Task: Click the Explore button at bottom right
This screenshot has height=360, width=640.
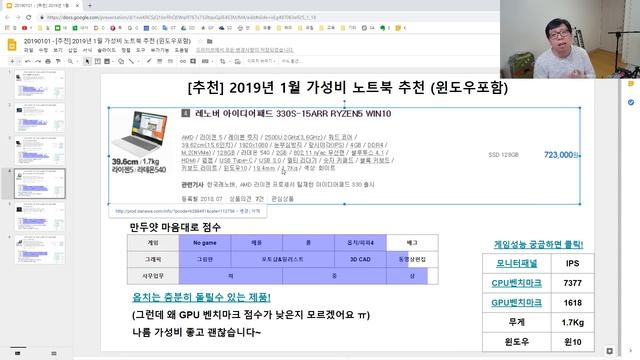Action: tap(609, 351)
